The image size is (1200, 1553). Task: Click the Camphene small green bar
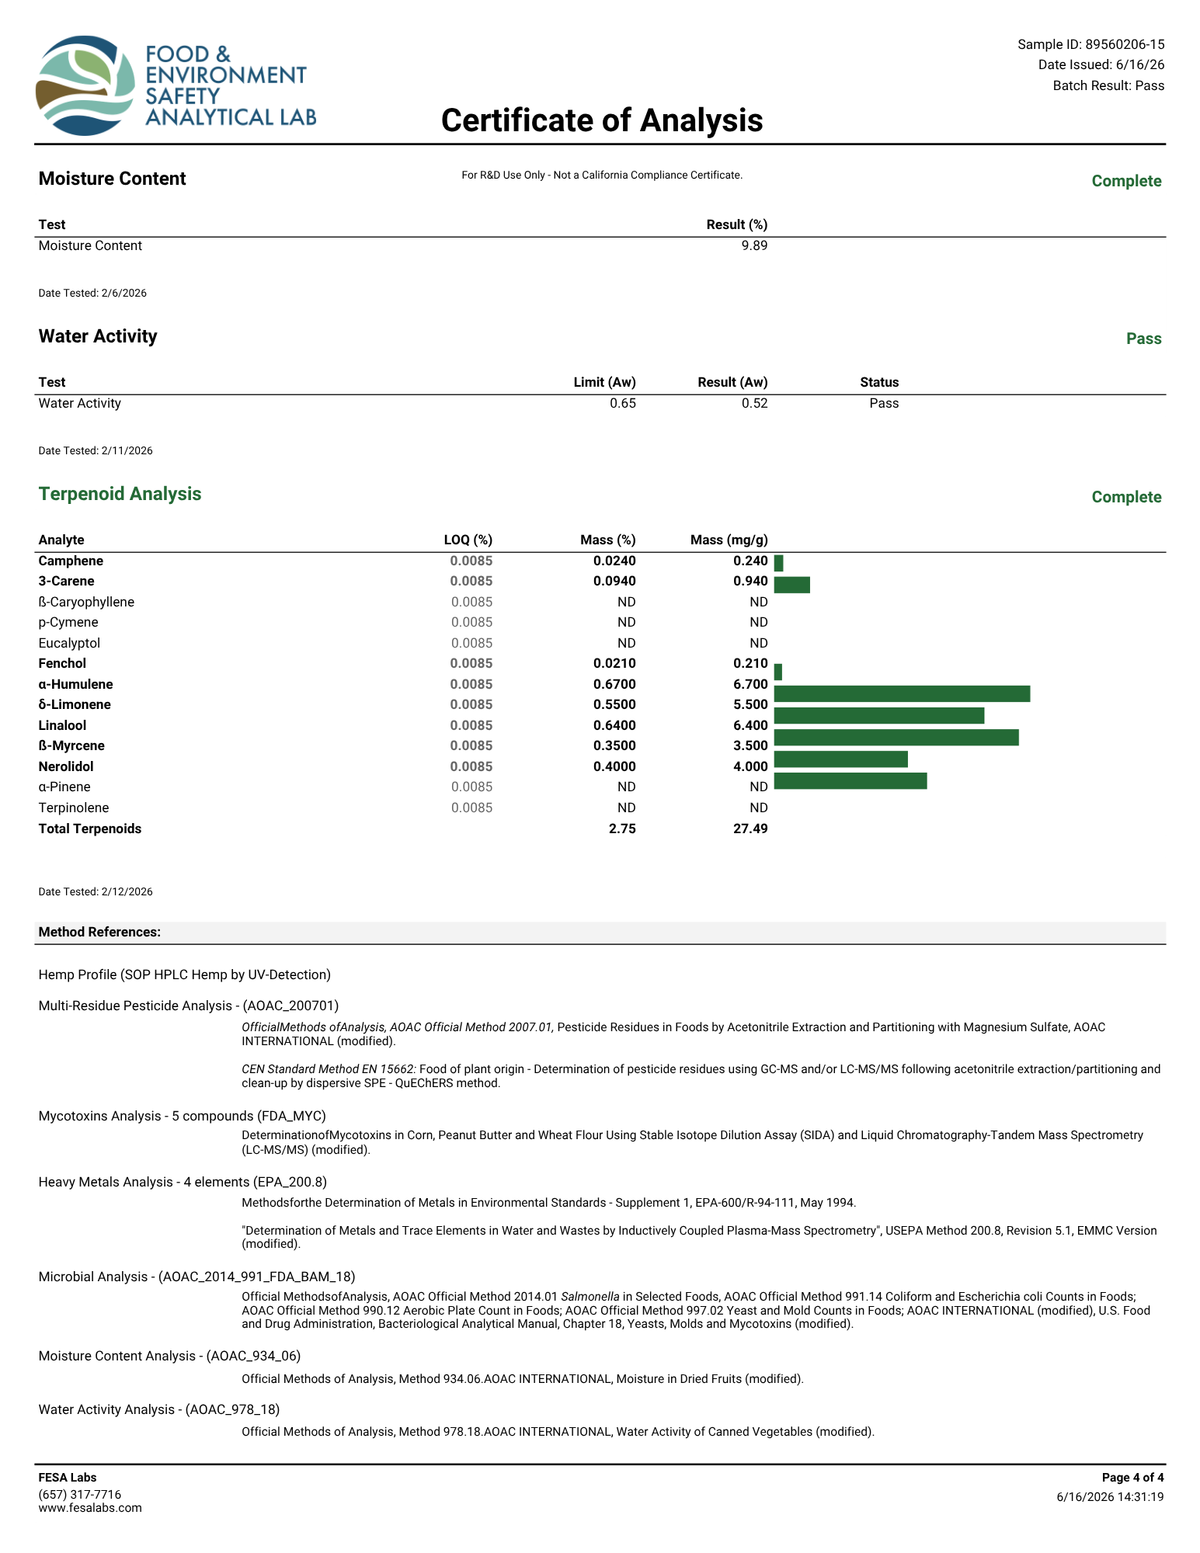[x=779, y=564]
